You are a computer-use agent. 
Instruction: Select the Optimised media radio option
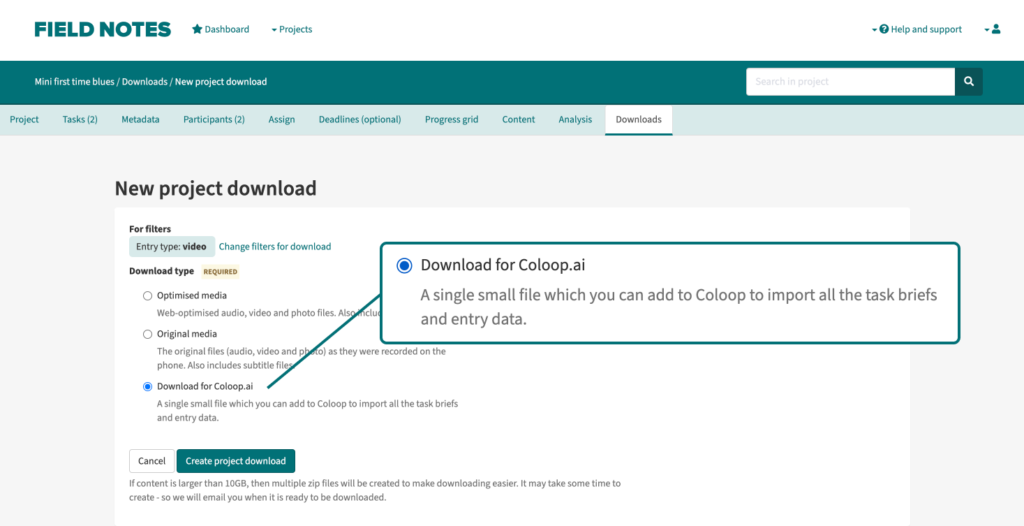(x=148, y=296)
